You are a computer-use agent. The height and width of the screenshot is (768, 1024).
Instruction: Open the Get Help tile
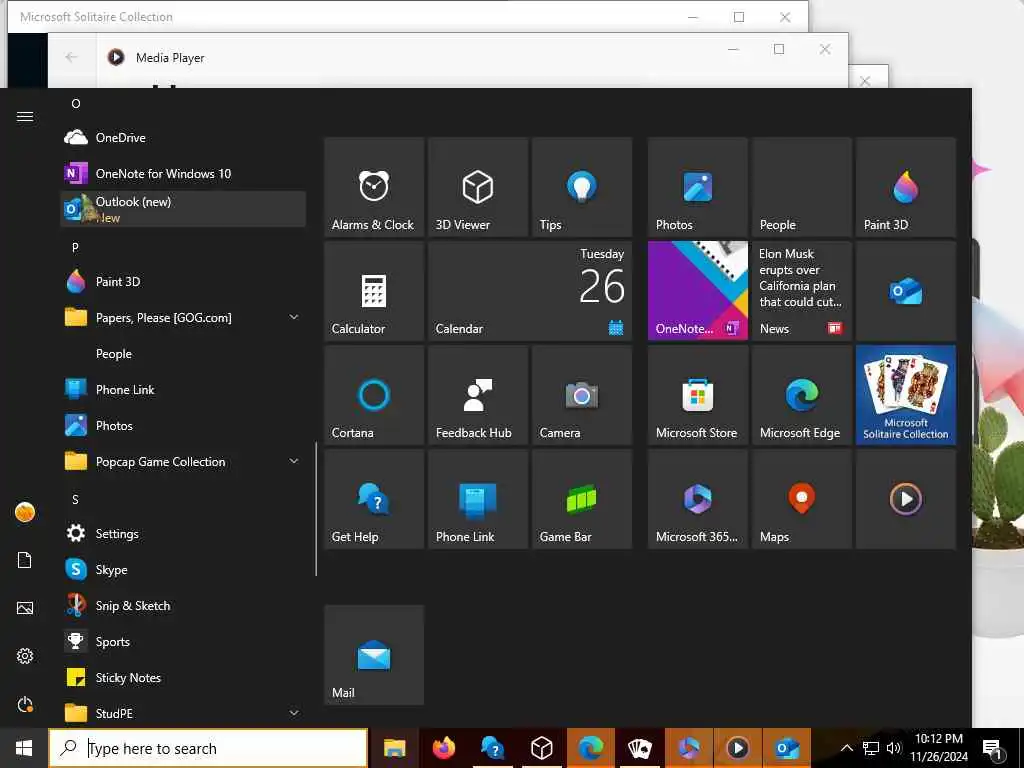click(x=374, y=499)
